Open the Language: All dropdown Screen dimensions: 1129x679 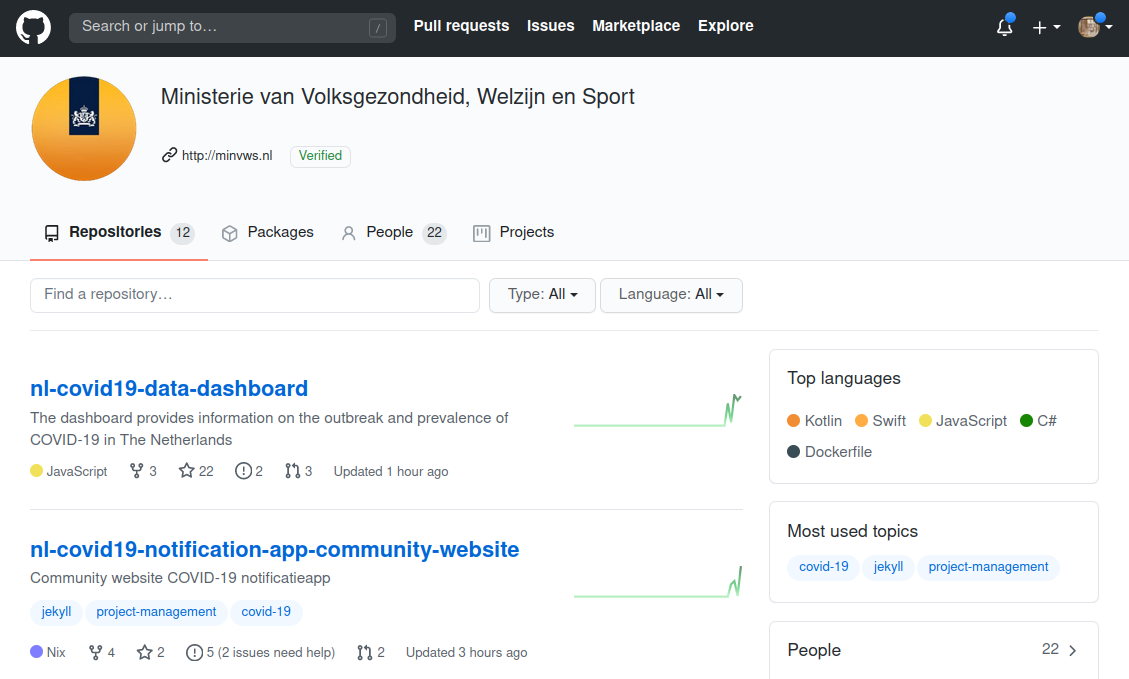tap(671, 295)
